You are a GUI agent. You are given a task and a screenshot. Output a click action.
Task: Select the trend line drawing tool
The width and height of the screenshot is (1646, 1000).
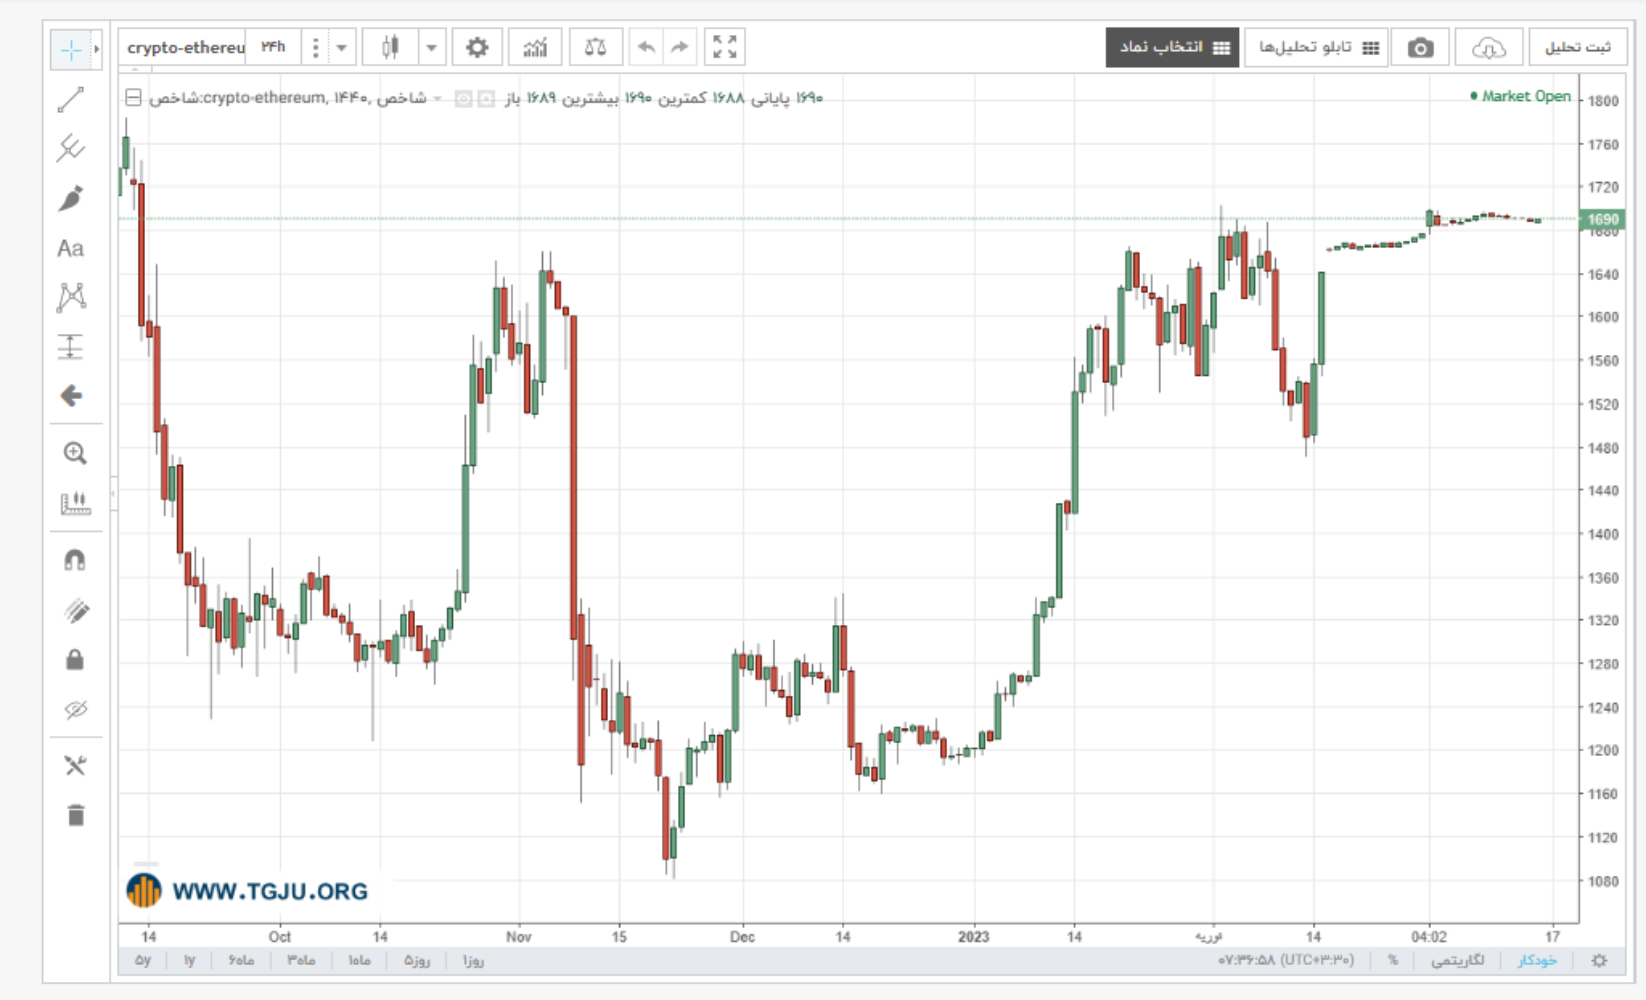[x=71, y=100]
